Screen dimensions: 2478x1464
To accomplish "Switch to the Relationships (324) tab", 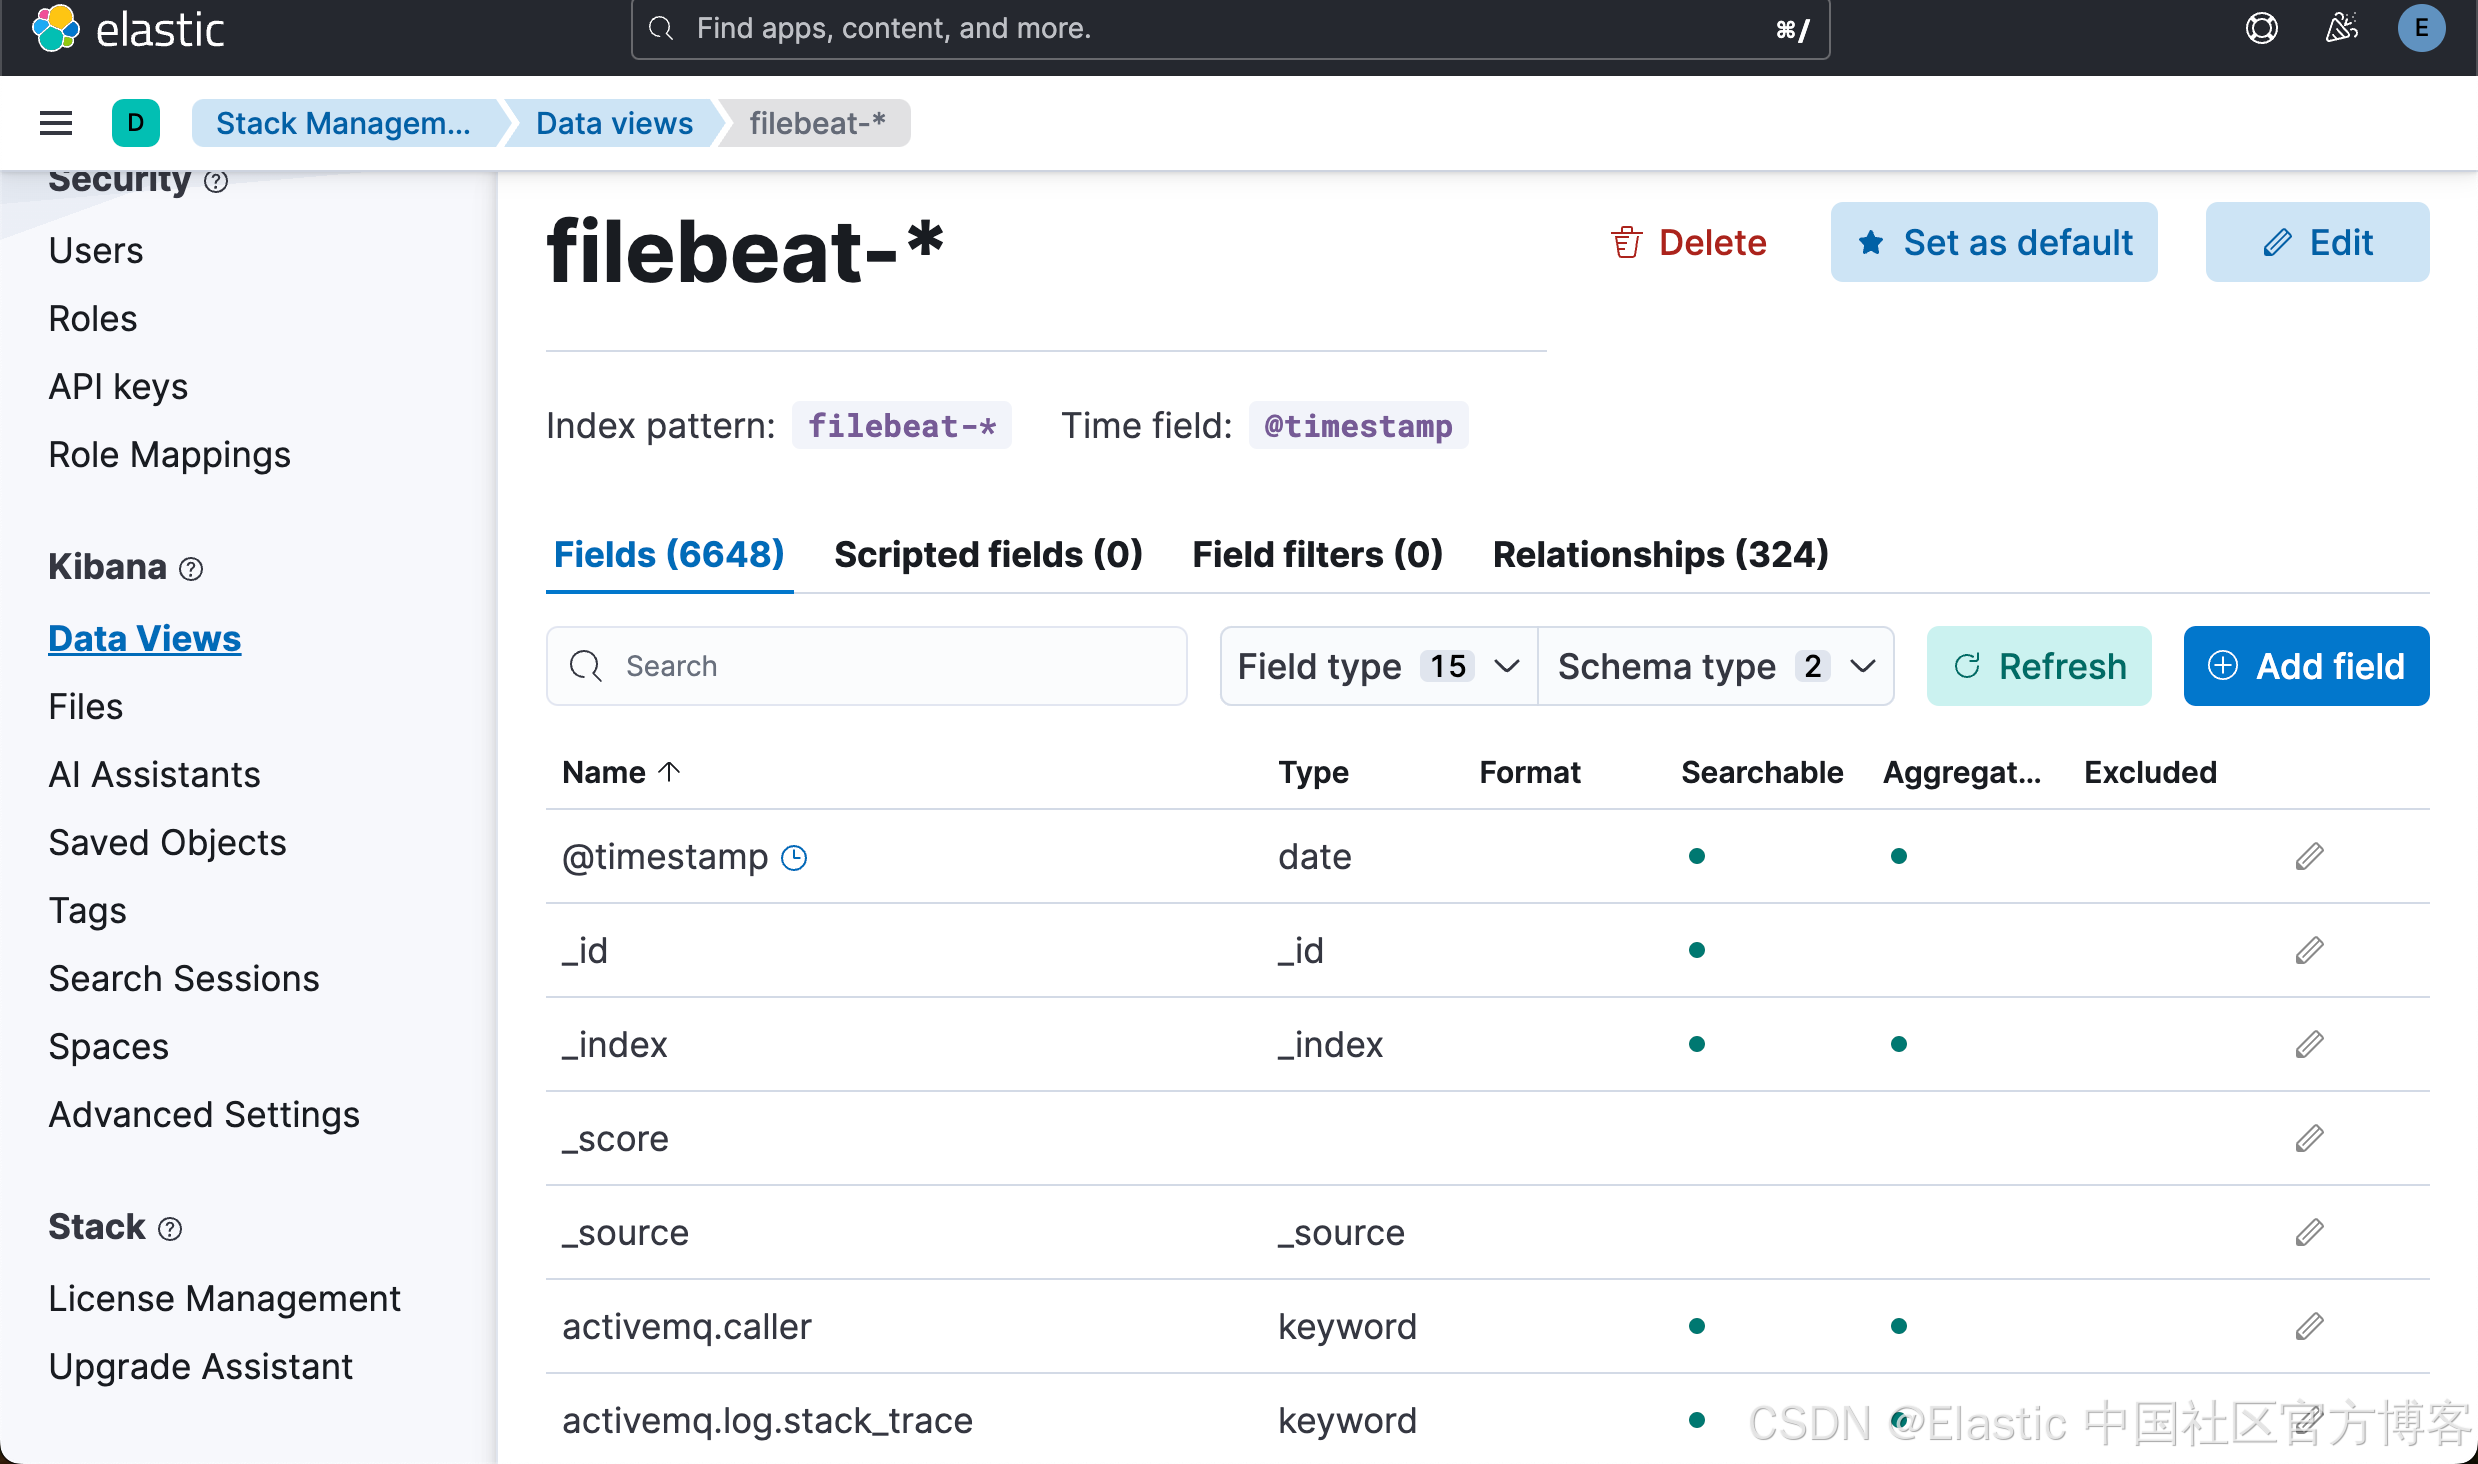I will (1660, 554).
